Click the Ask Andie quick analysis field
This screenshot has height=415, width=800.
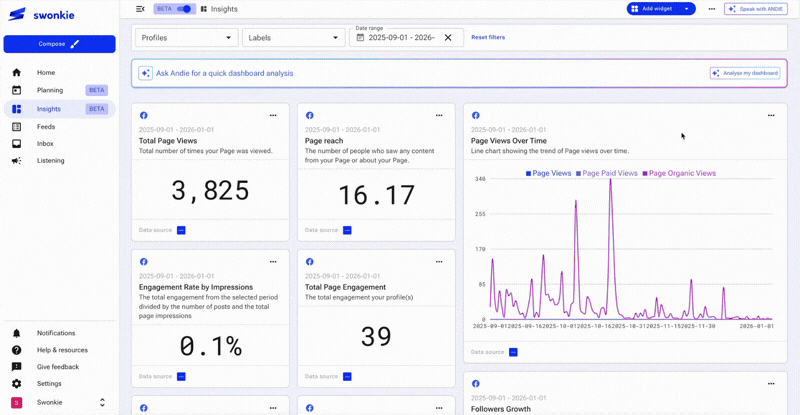400,73
